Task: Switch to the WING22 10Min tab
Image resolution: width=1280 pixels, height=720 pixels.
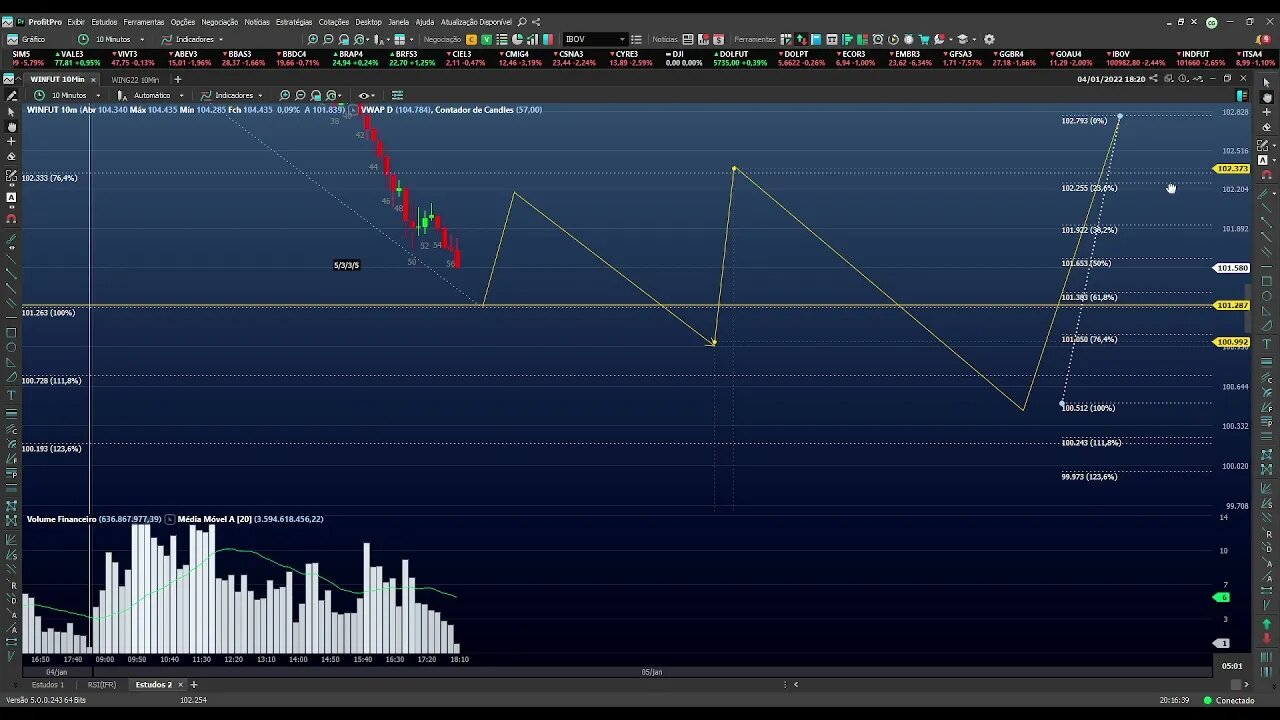Action: pyautogui.click(x=135, y=79)
